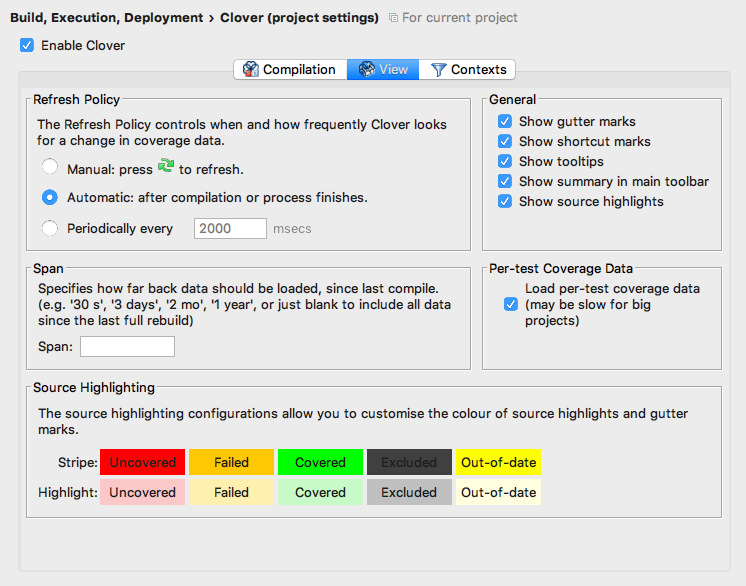Click the msecs interval field showing 2000
This screenshot has width=746, height=586.
230,228
